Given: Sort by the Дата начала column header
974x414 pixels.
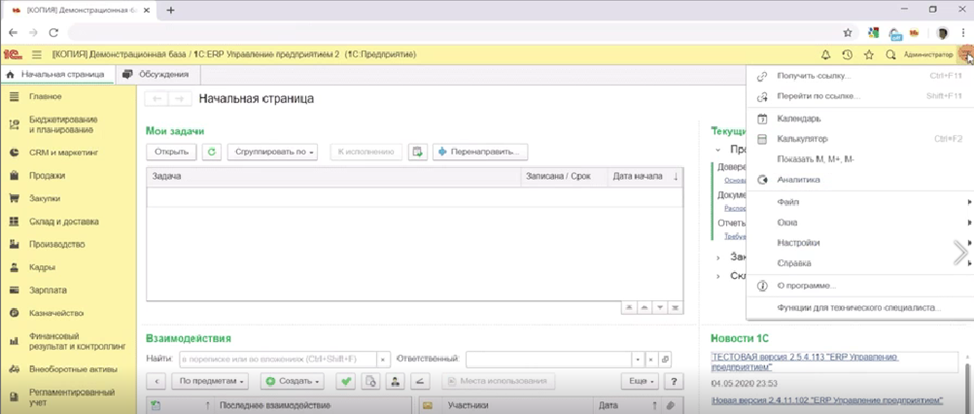Looking at the screenshot, I should (x=647, y=177).
